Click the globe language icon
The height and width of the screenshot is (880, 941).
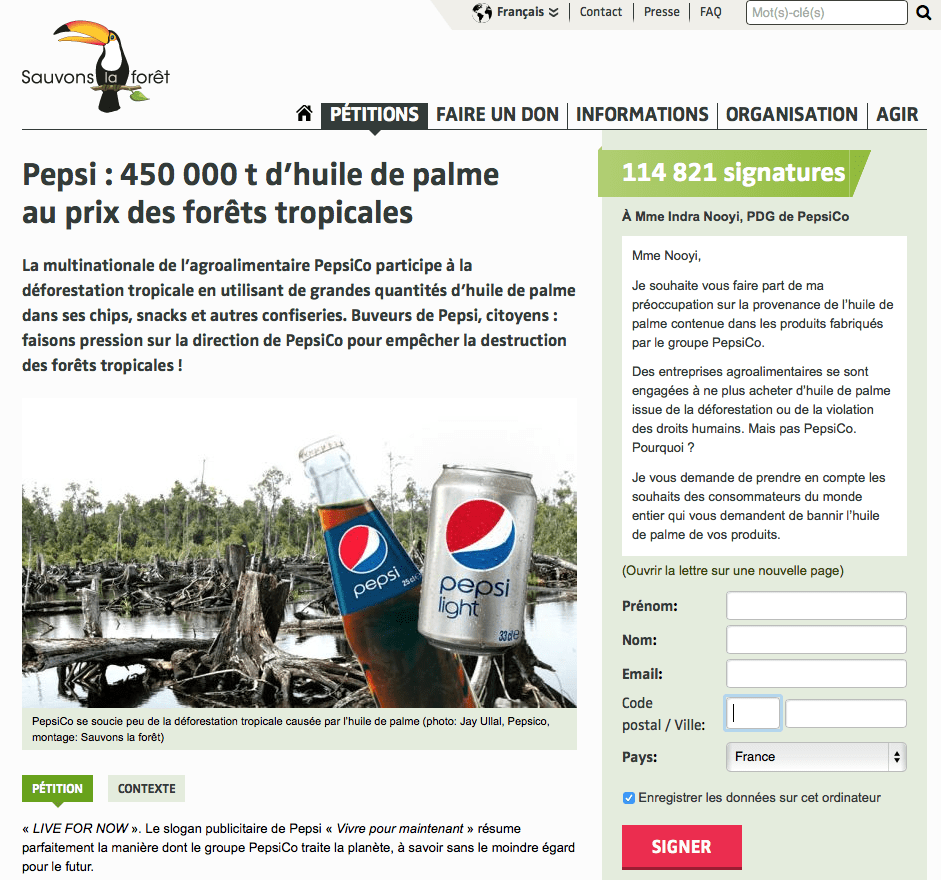click(x=482, y=12)
